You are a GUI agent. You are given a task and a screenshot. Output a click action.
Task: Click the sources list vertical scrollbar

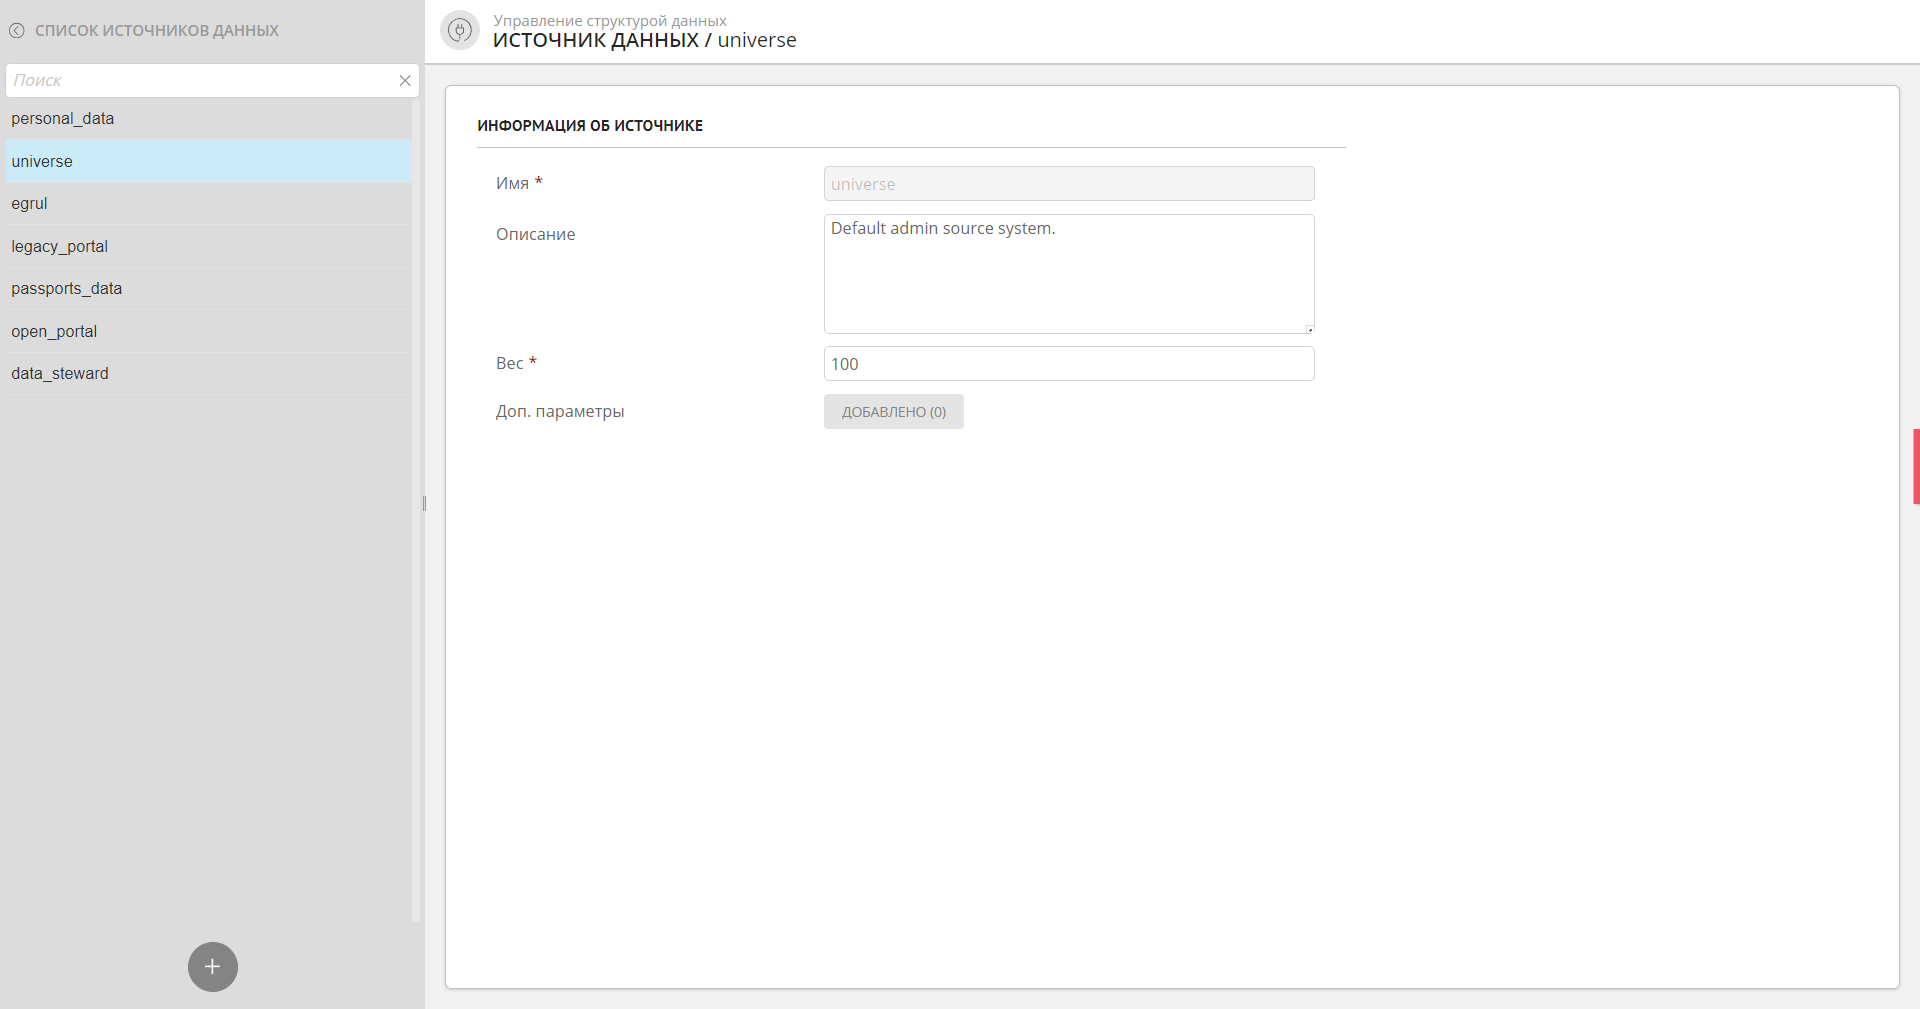[x=416, y=510]
